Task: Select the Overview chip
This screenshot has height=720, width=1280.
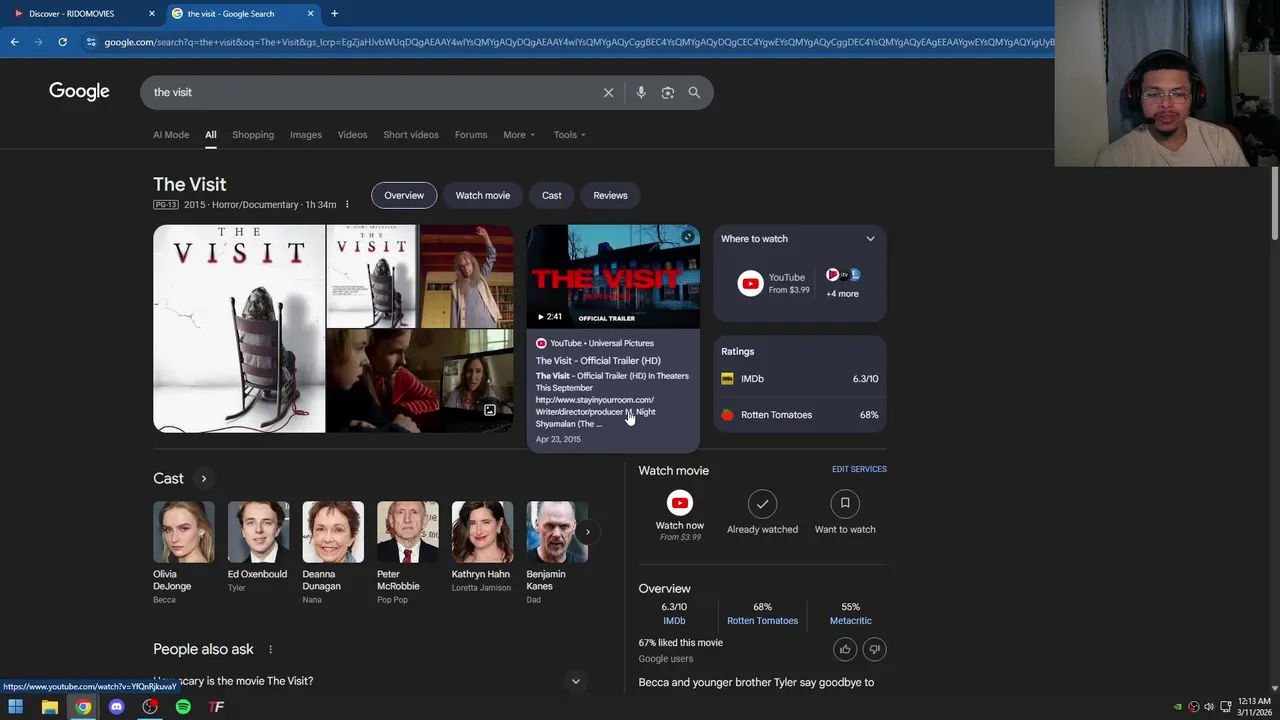Action: (404, 195)
